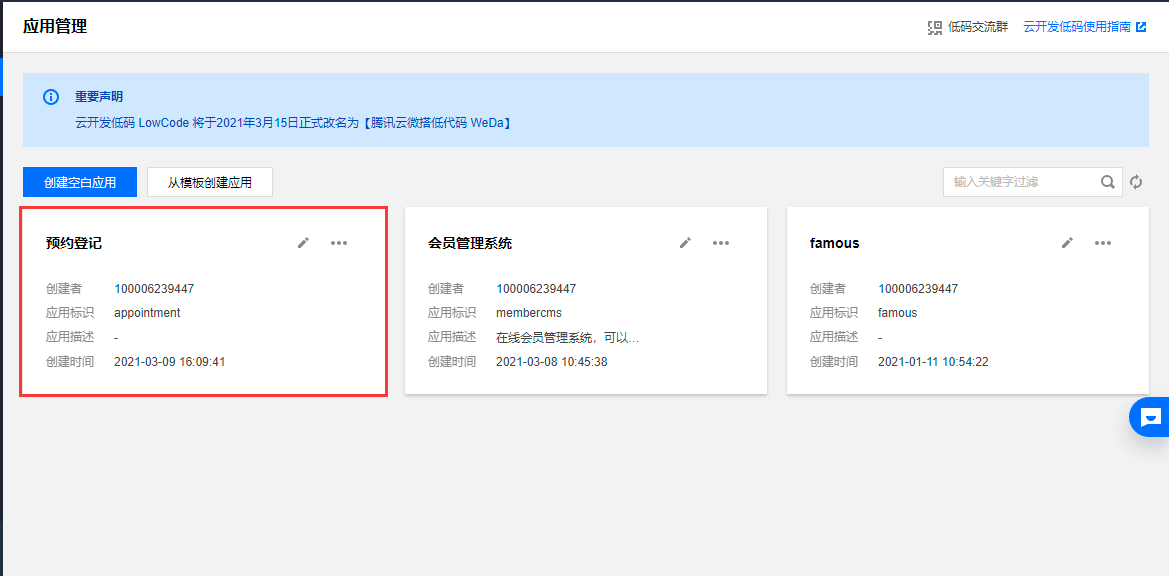The image size is (1169, 576).
Task: Open the QR code icon for 低码交流群
Action: point(935,28)
